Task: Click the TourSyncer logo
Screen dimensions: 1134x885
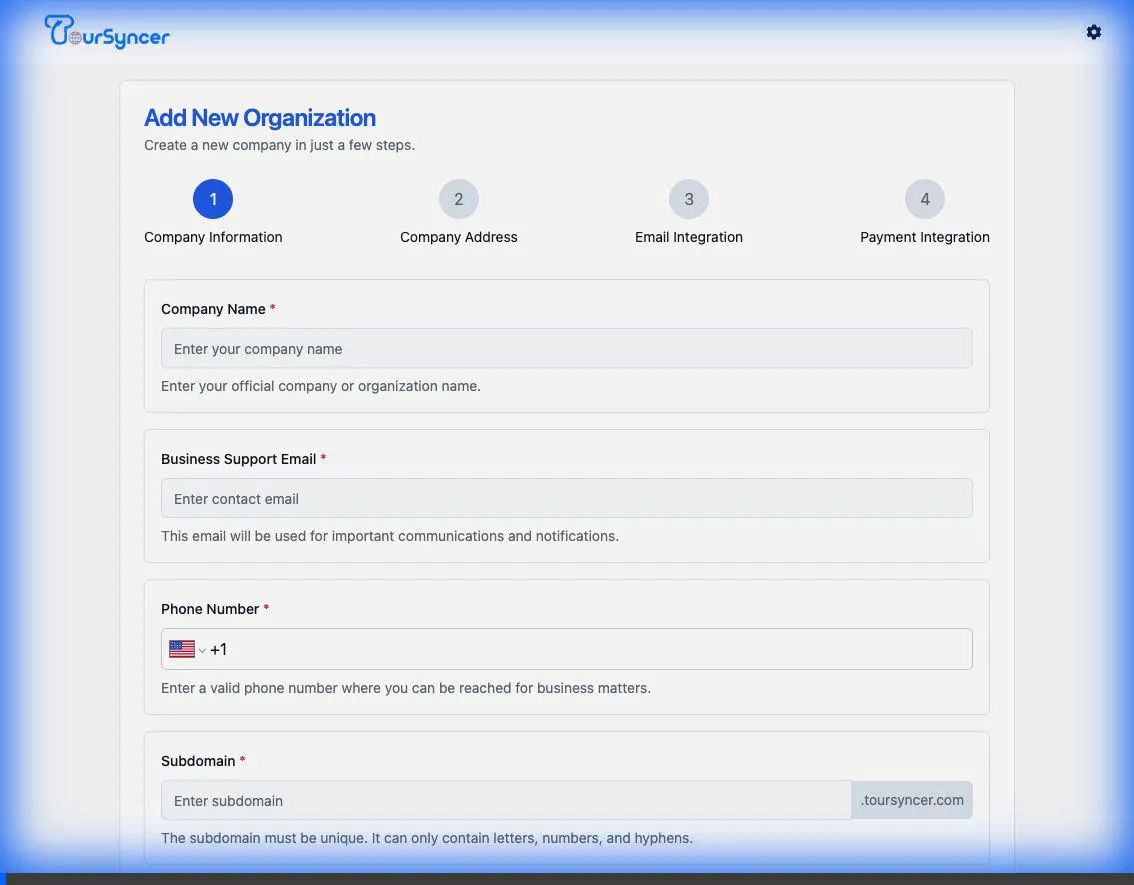Action: click(106, 32)
